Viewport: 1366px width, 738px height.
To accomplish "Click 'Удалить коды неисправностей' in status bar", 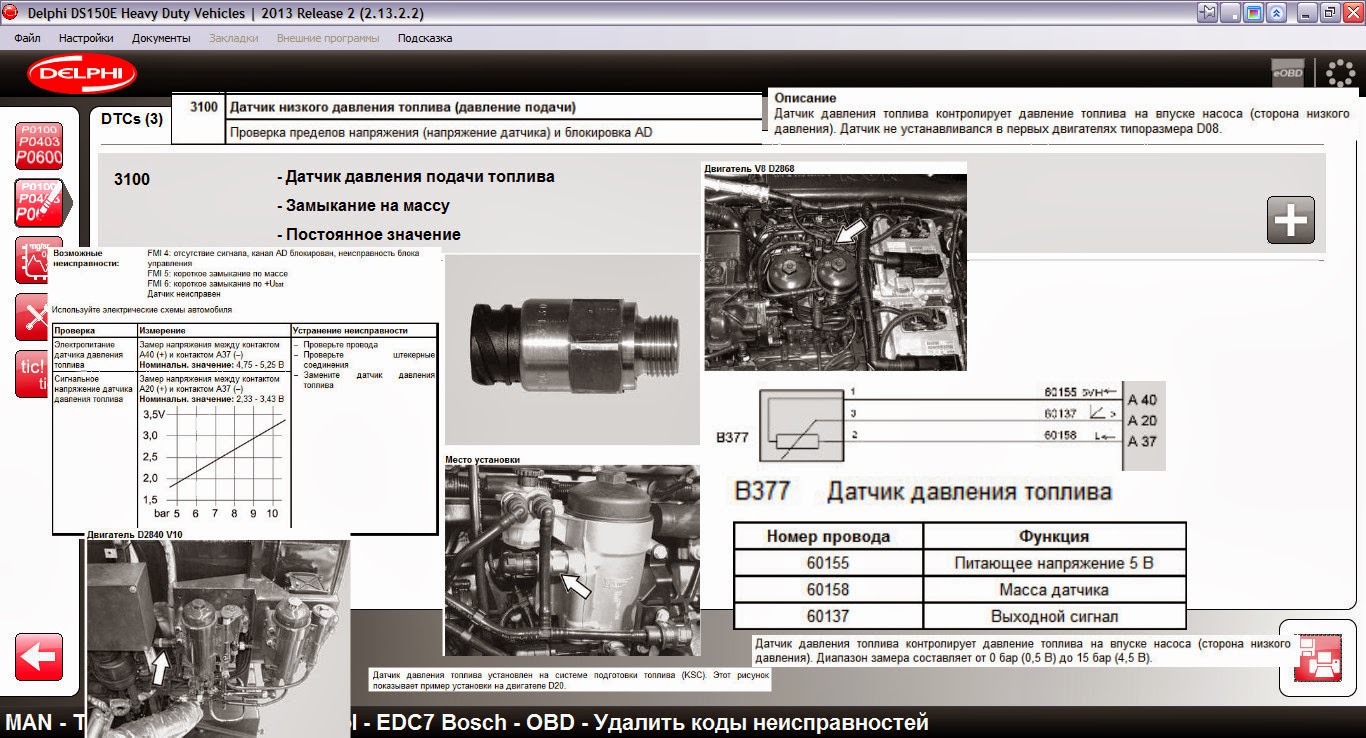I will [761, 722].
